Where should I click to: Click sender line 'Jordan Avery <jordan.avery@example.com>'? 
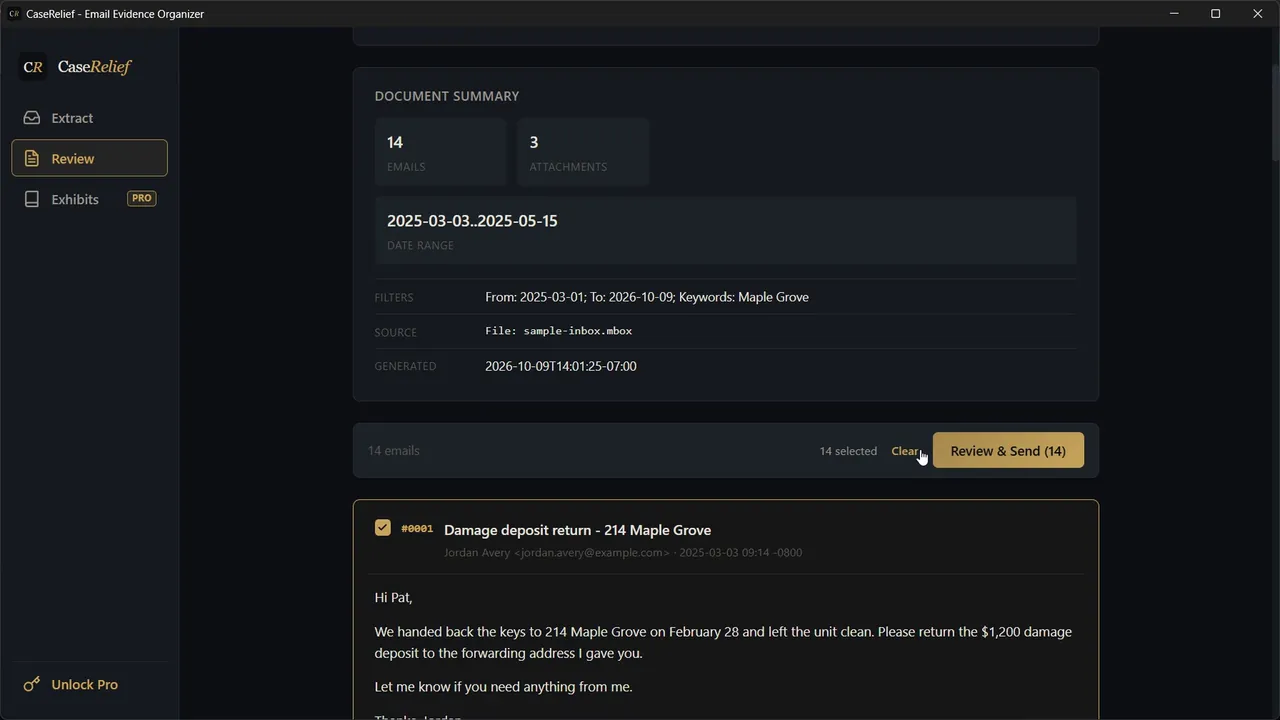[557, 552]
